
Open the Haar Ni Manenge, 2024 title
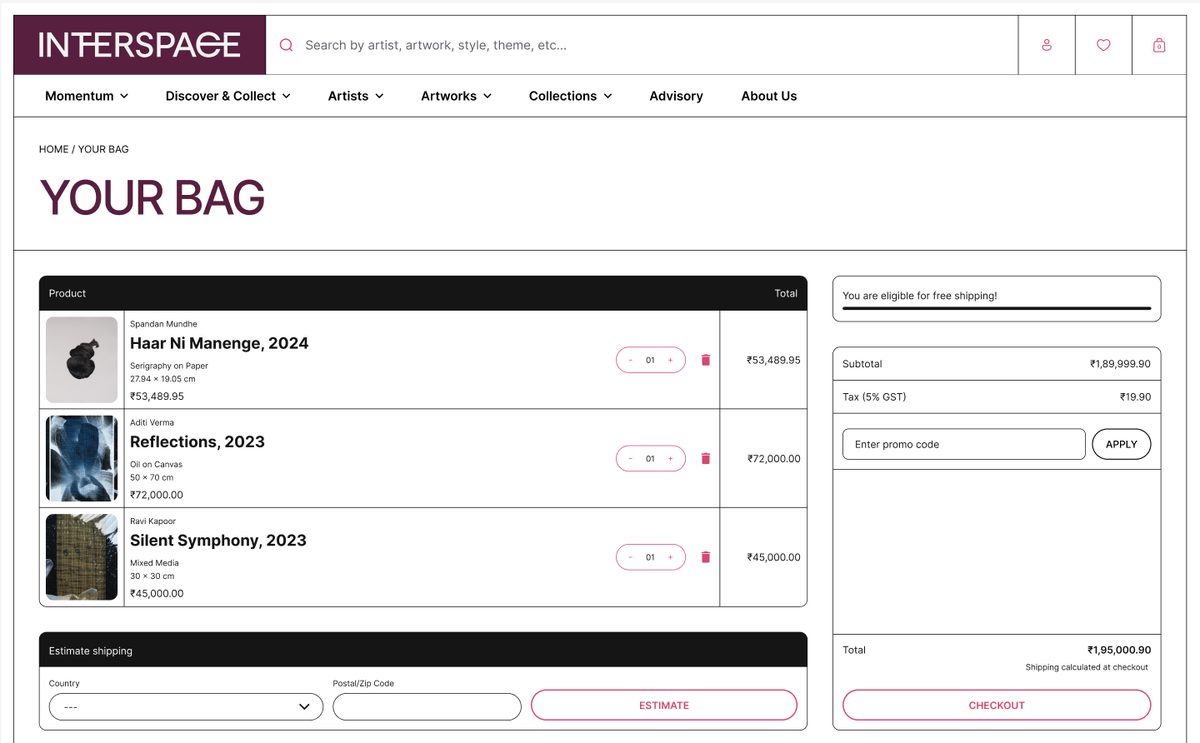click(x=219, y=343)
